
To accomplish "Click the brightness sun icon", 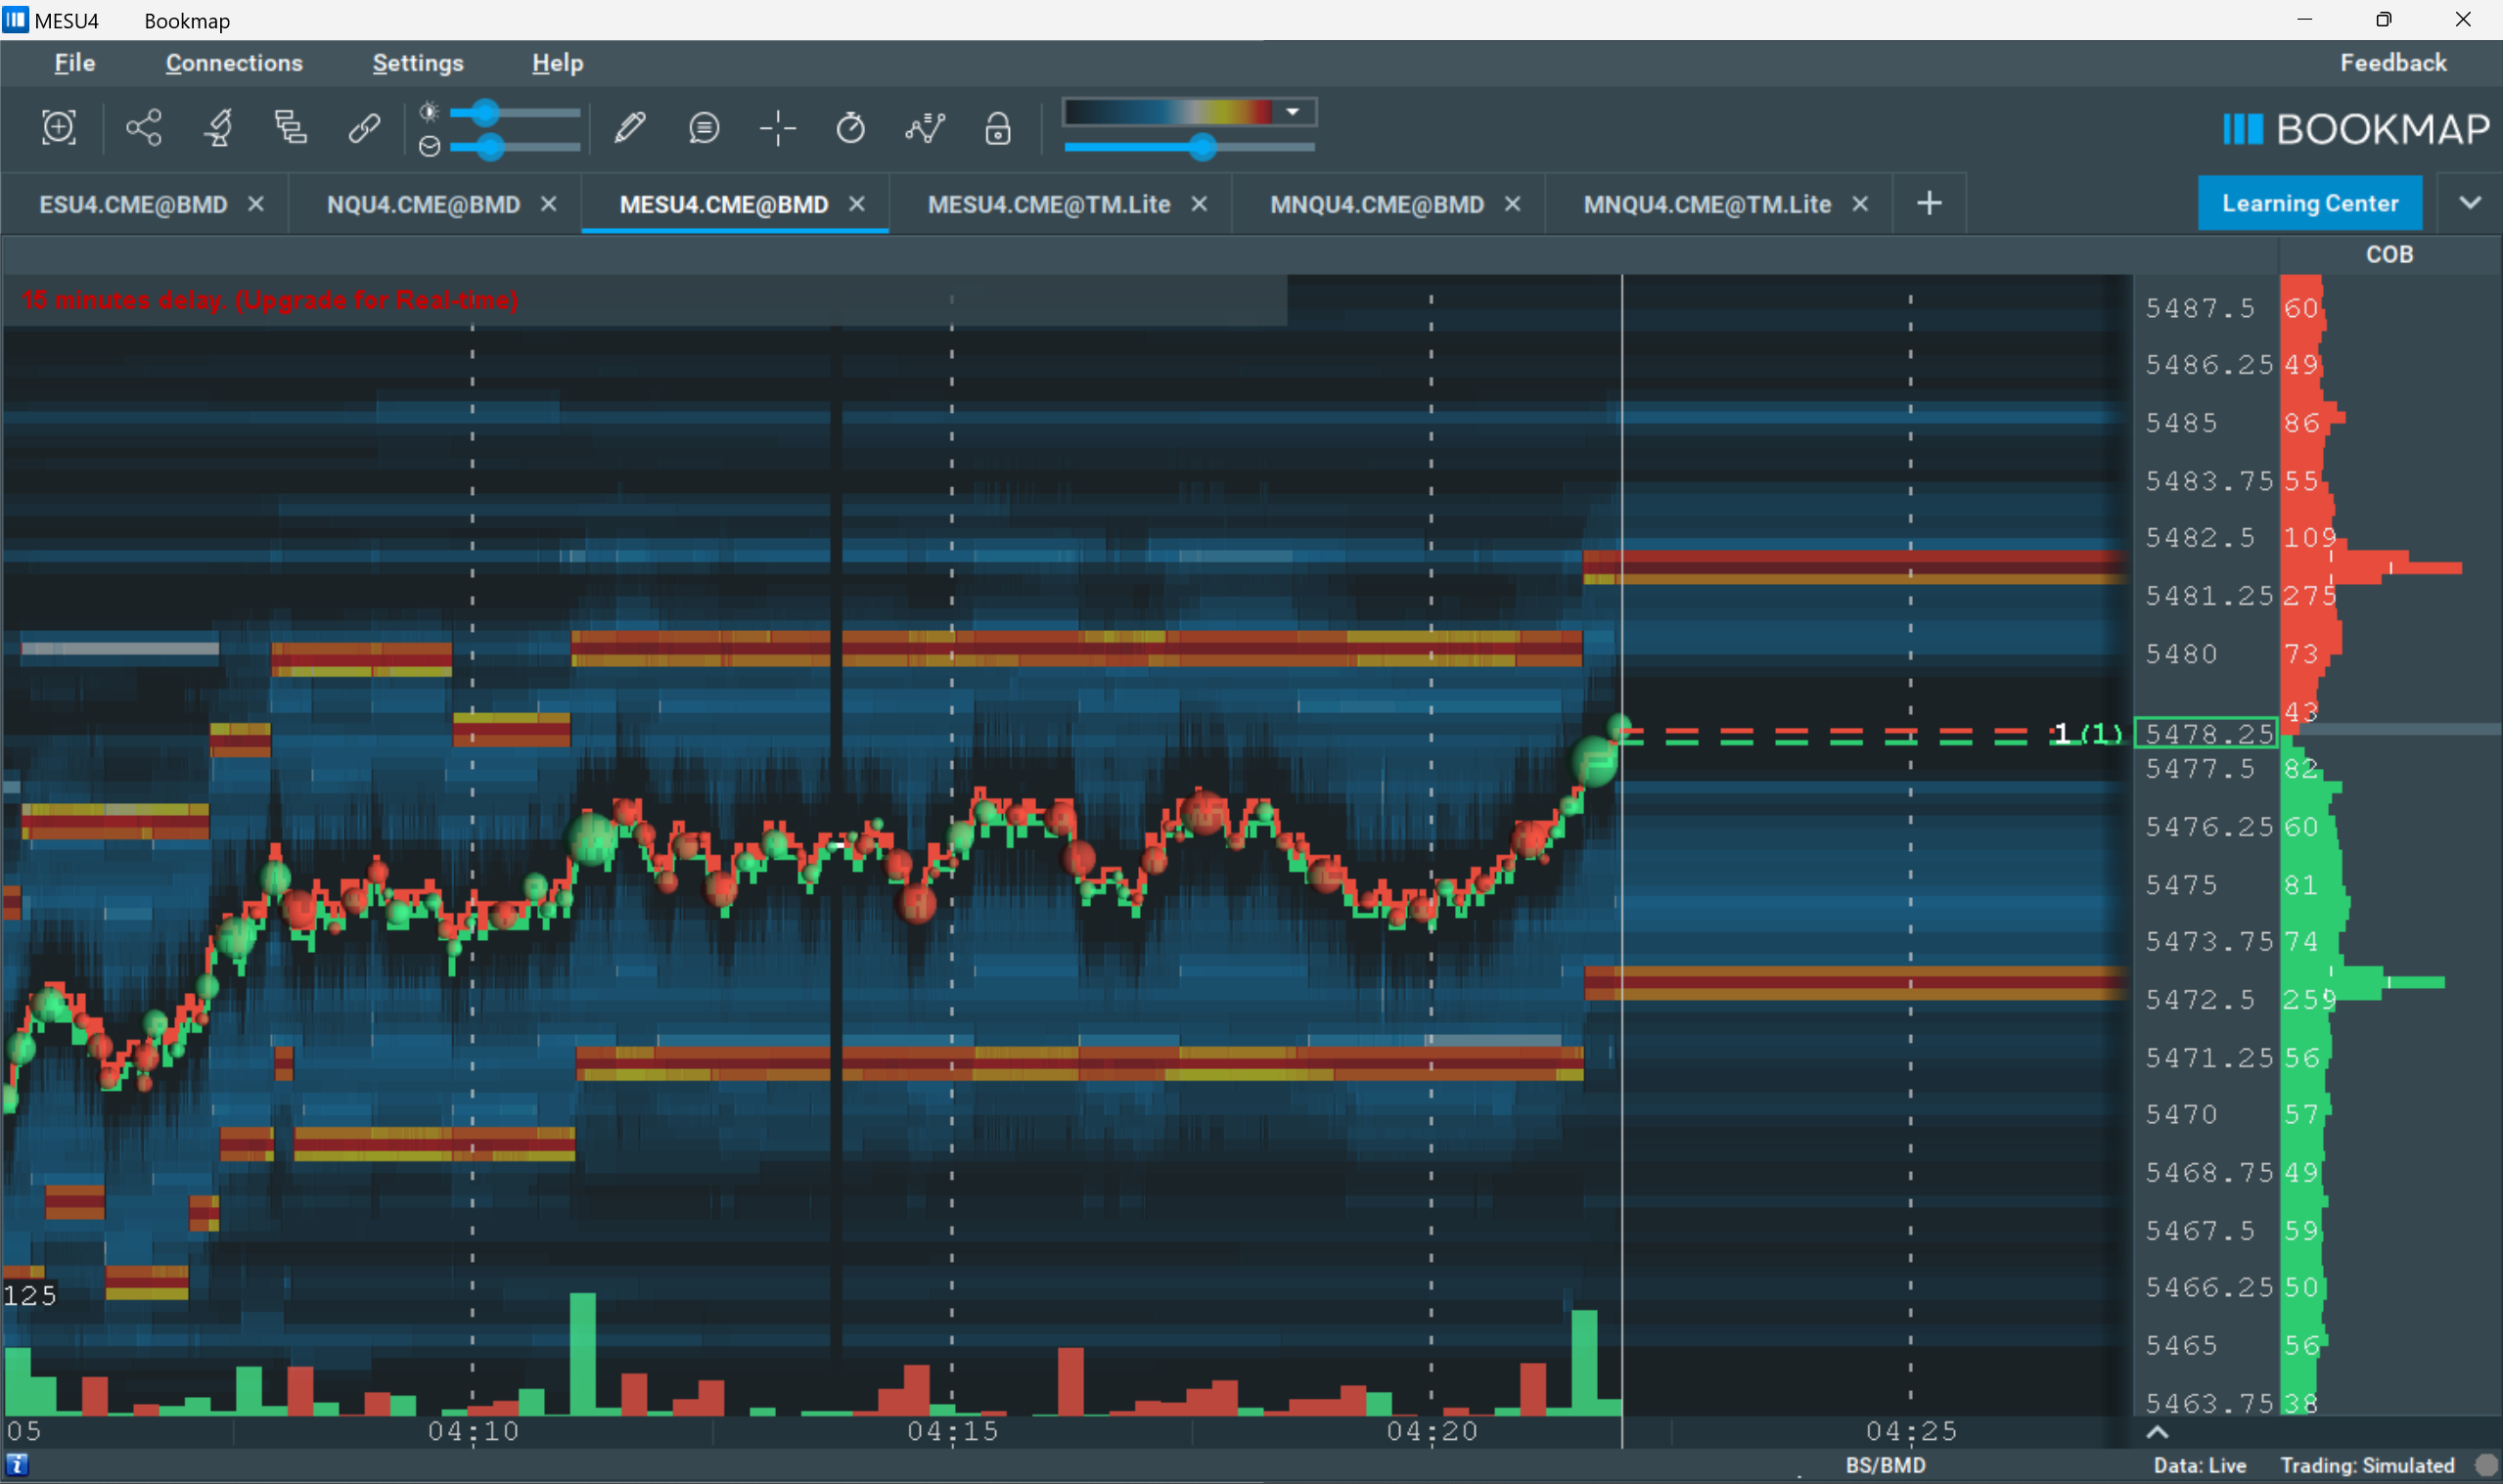I will [x=429, y=111].
